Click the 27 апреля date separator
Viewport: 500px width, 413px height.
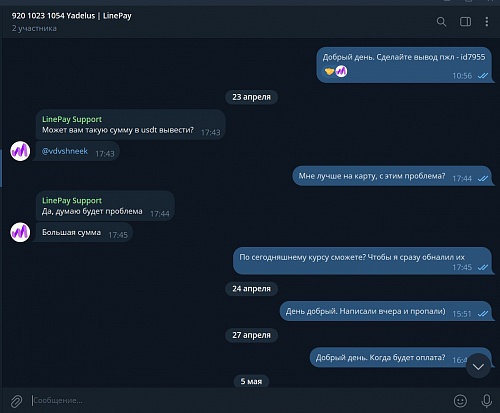[x=251, y=335]
